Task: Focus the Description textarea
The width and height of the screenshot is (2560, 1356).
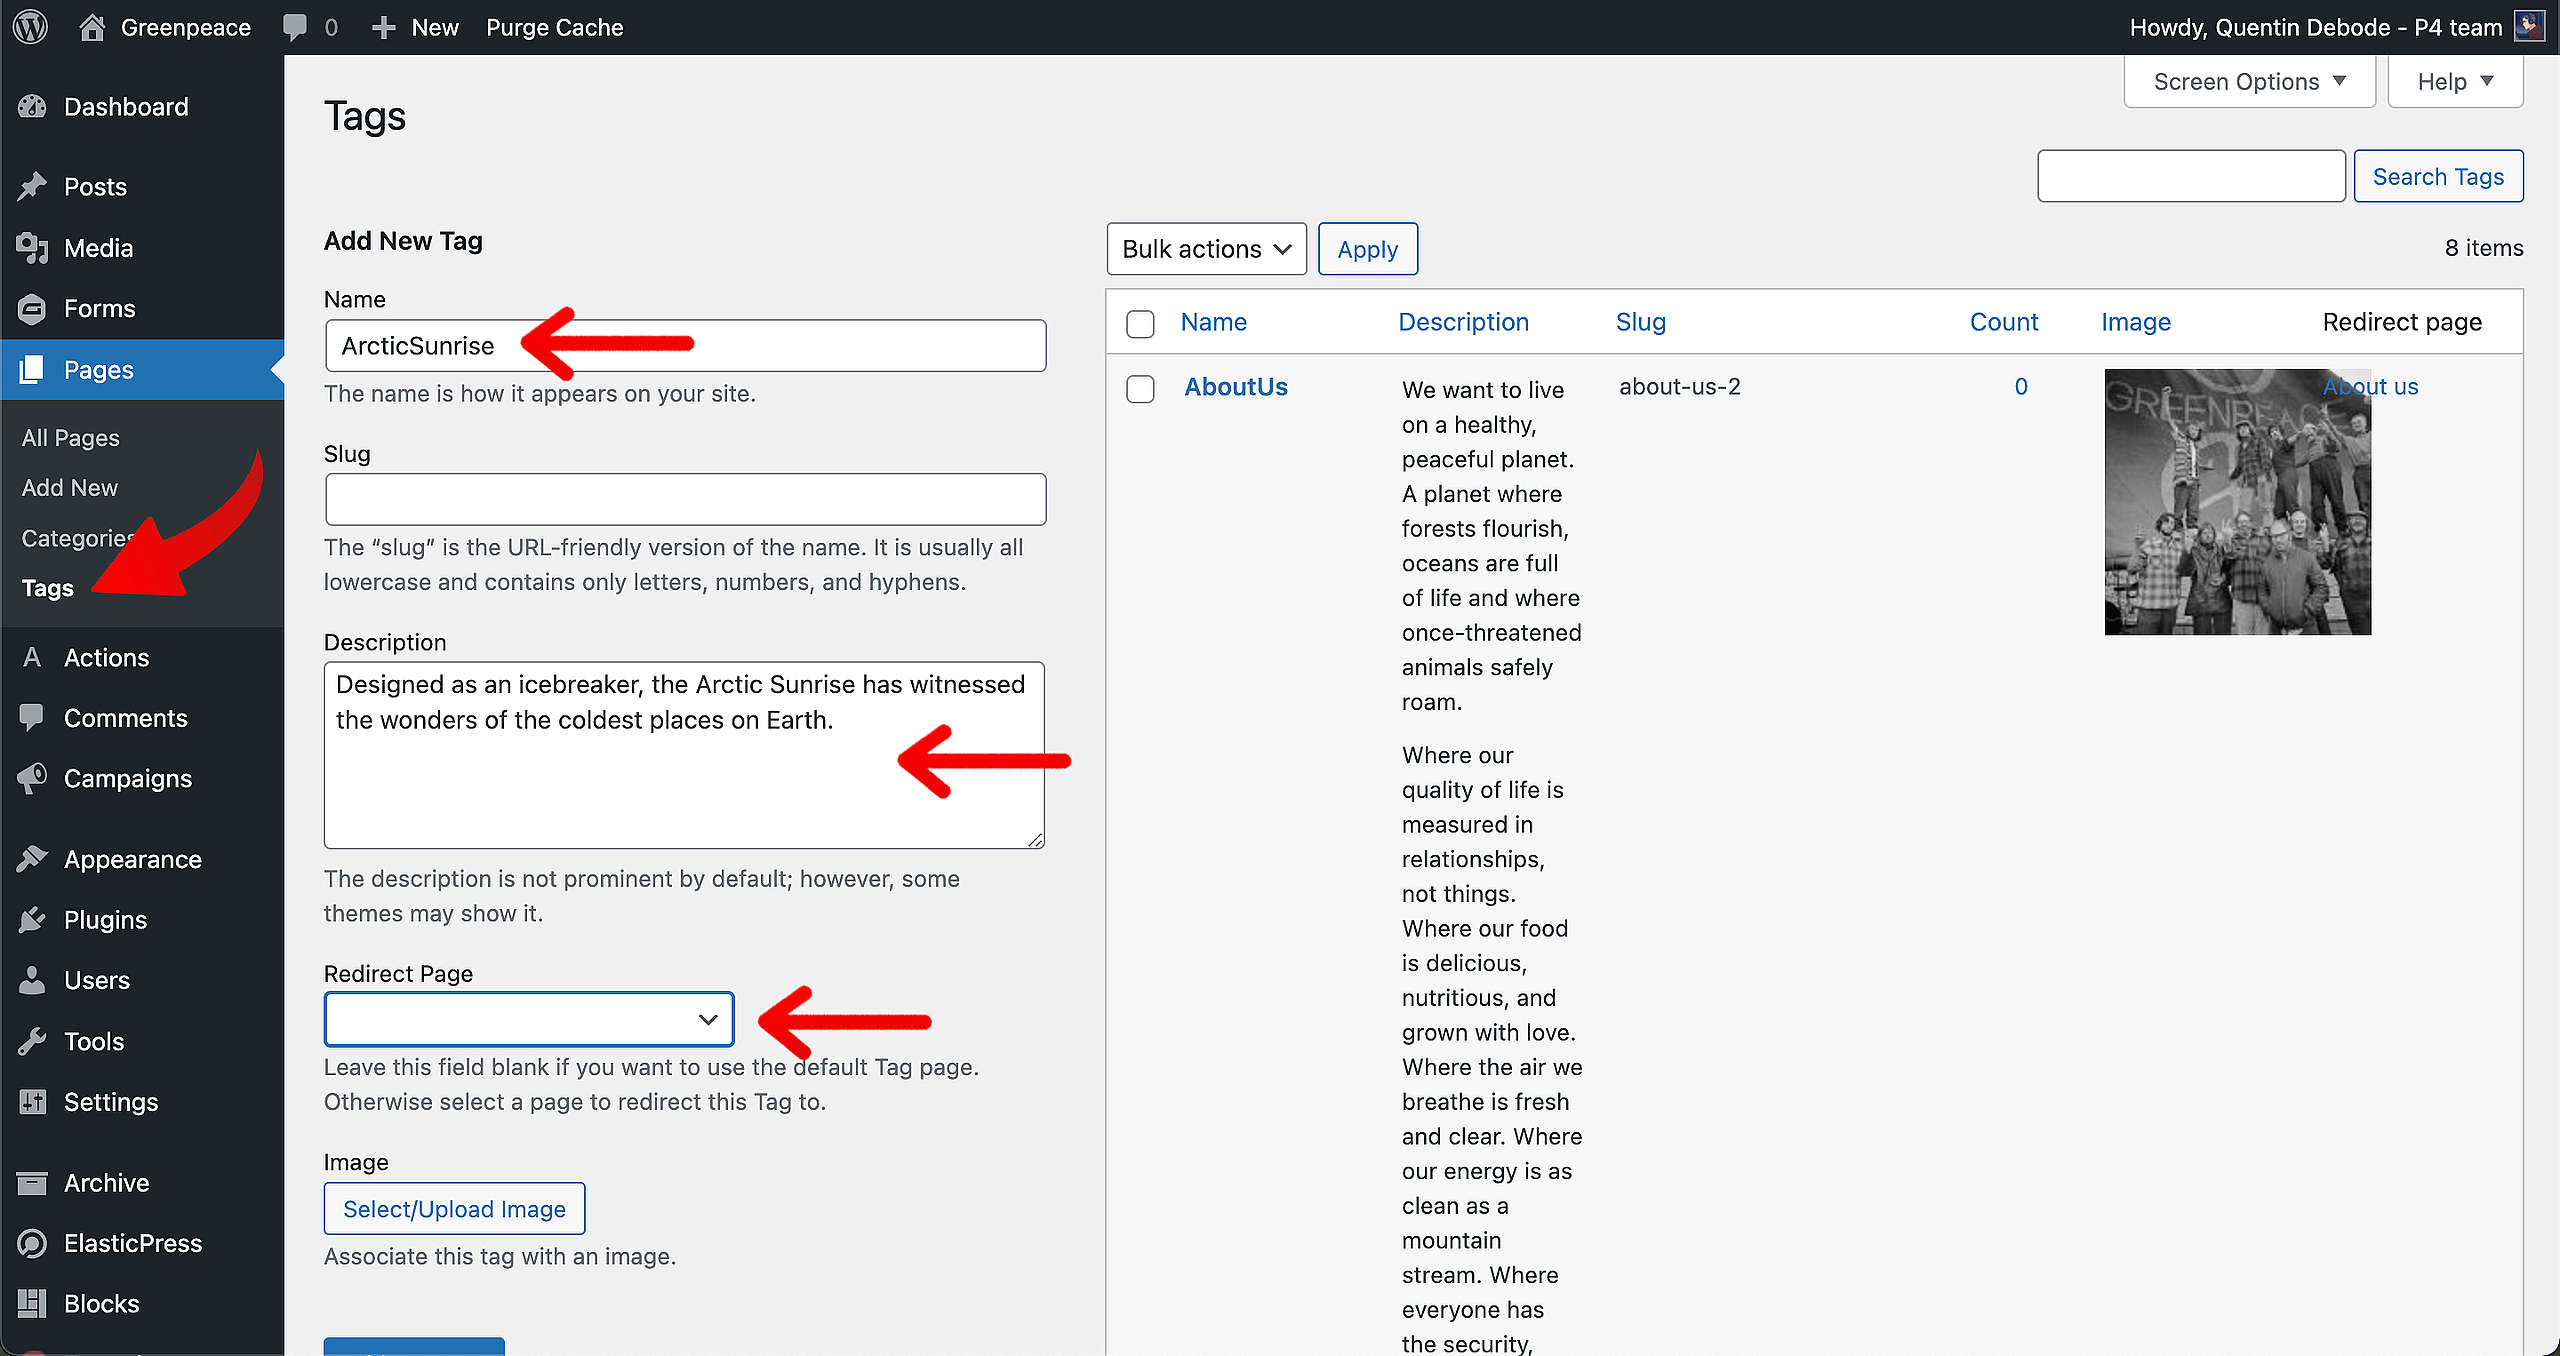Action: click(x=684, y=755)
